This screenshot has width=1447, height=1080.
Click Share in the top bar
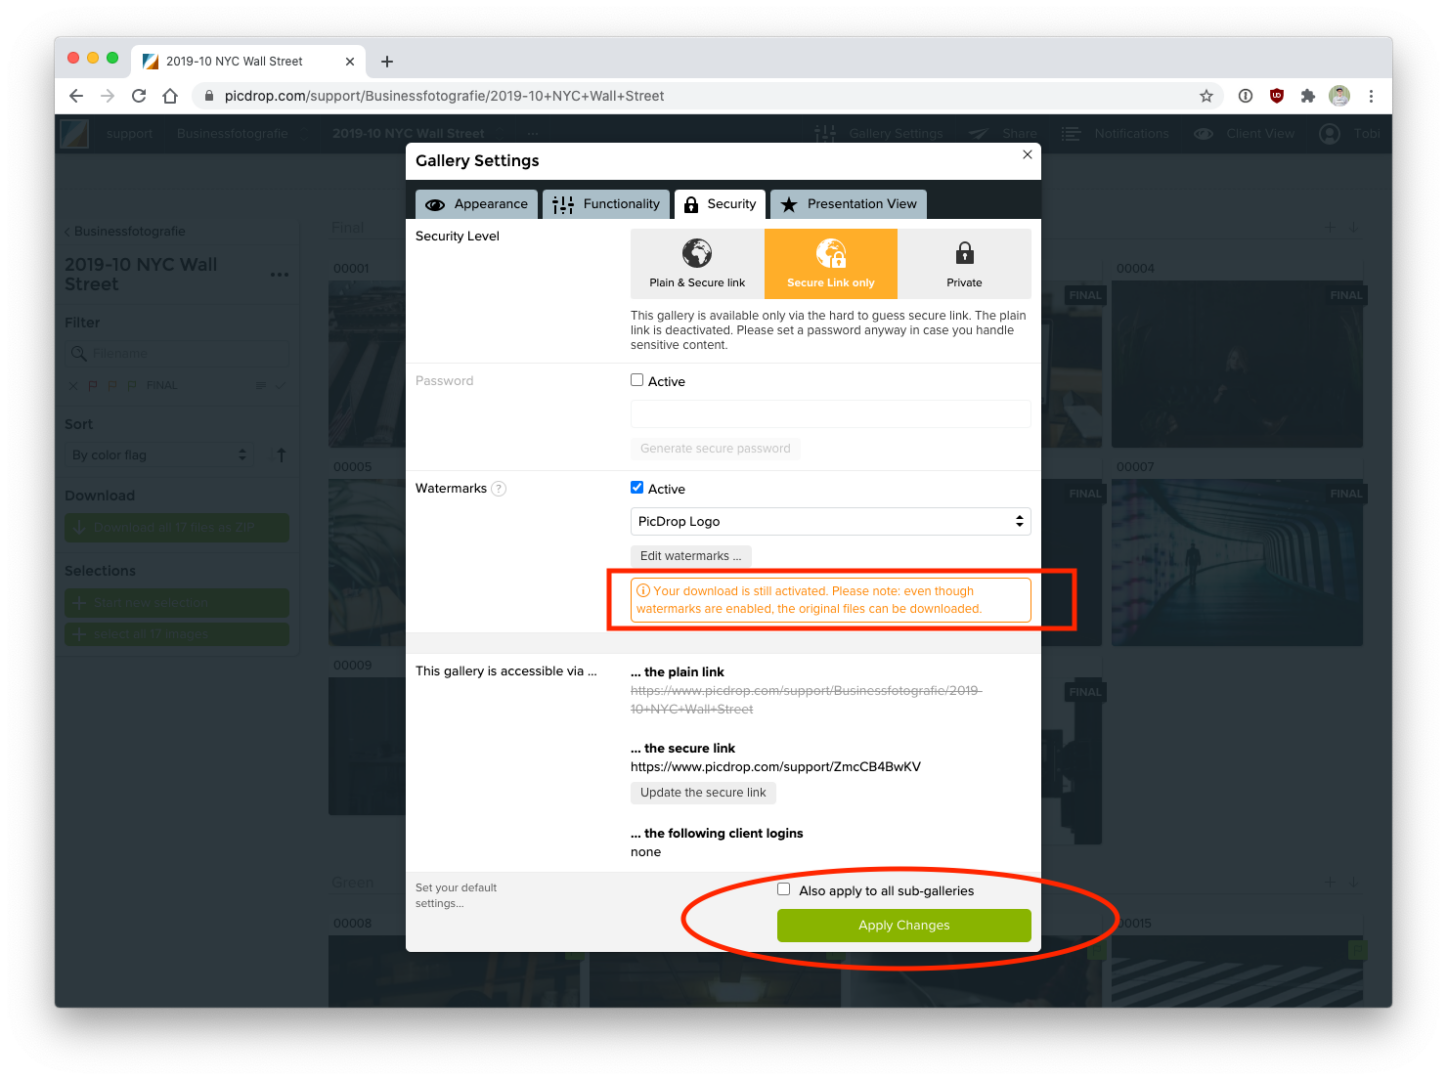(1003, 134)
